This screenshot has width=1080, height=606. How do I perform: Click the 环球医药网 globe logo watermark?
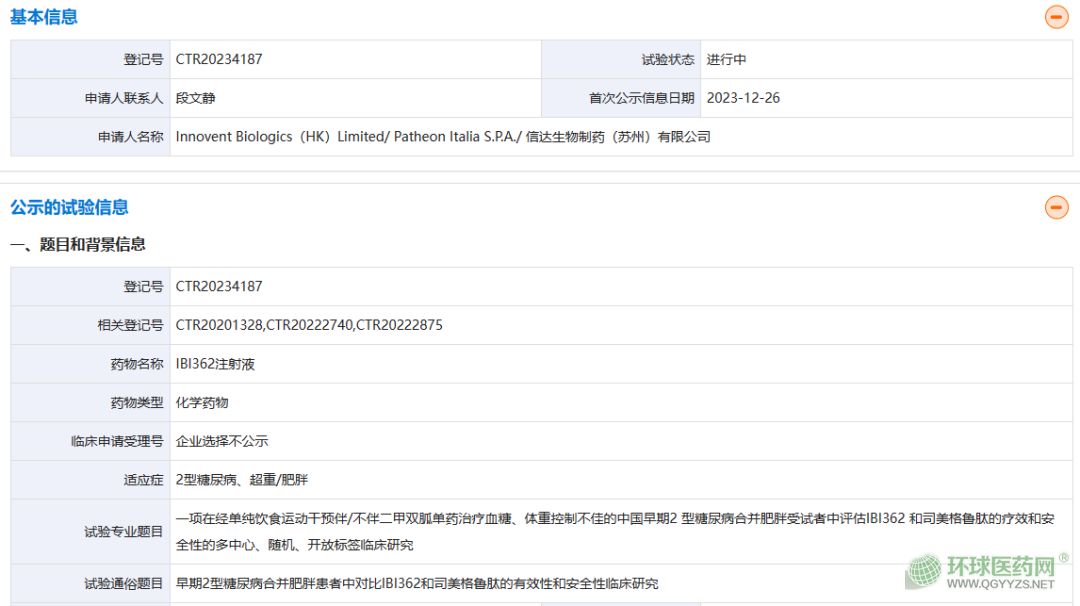[x=923, y=572]
